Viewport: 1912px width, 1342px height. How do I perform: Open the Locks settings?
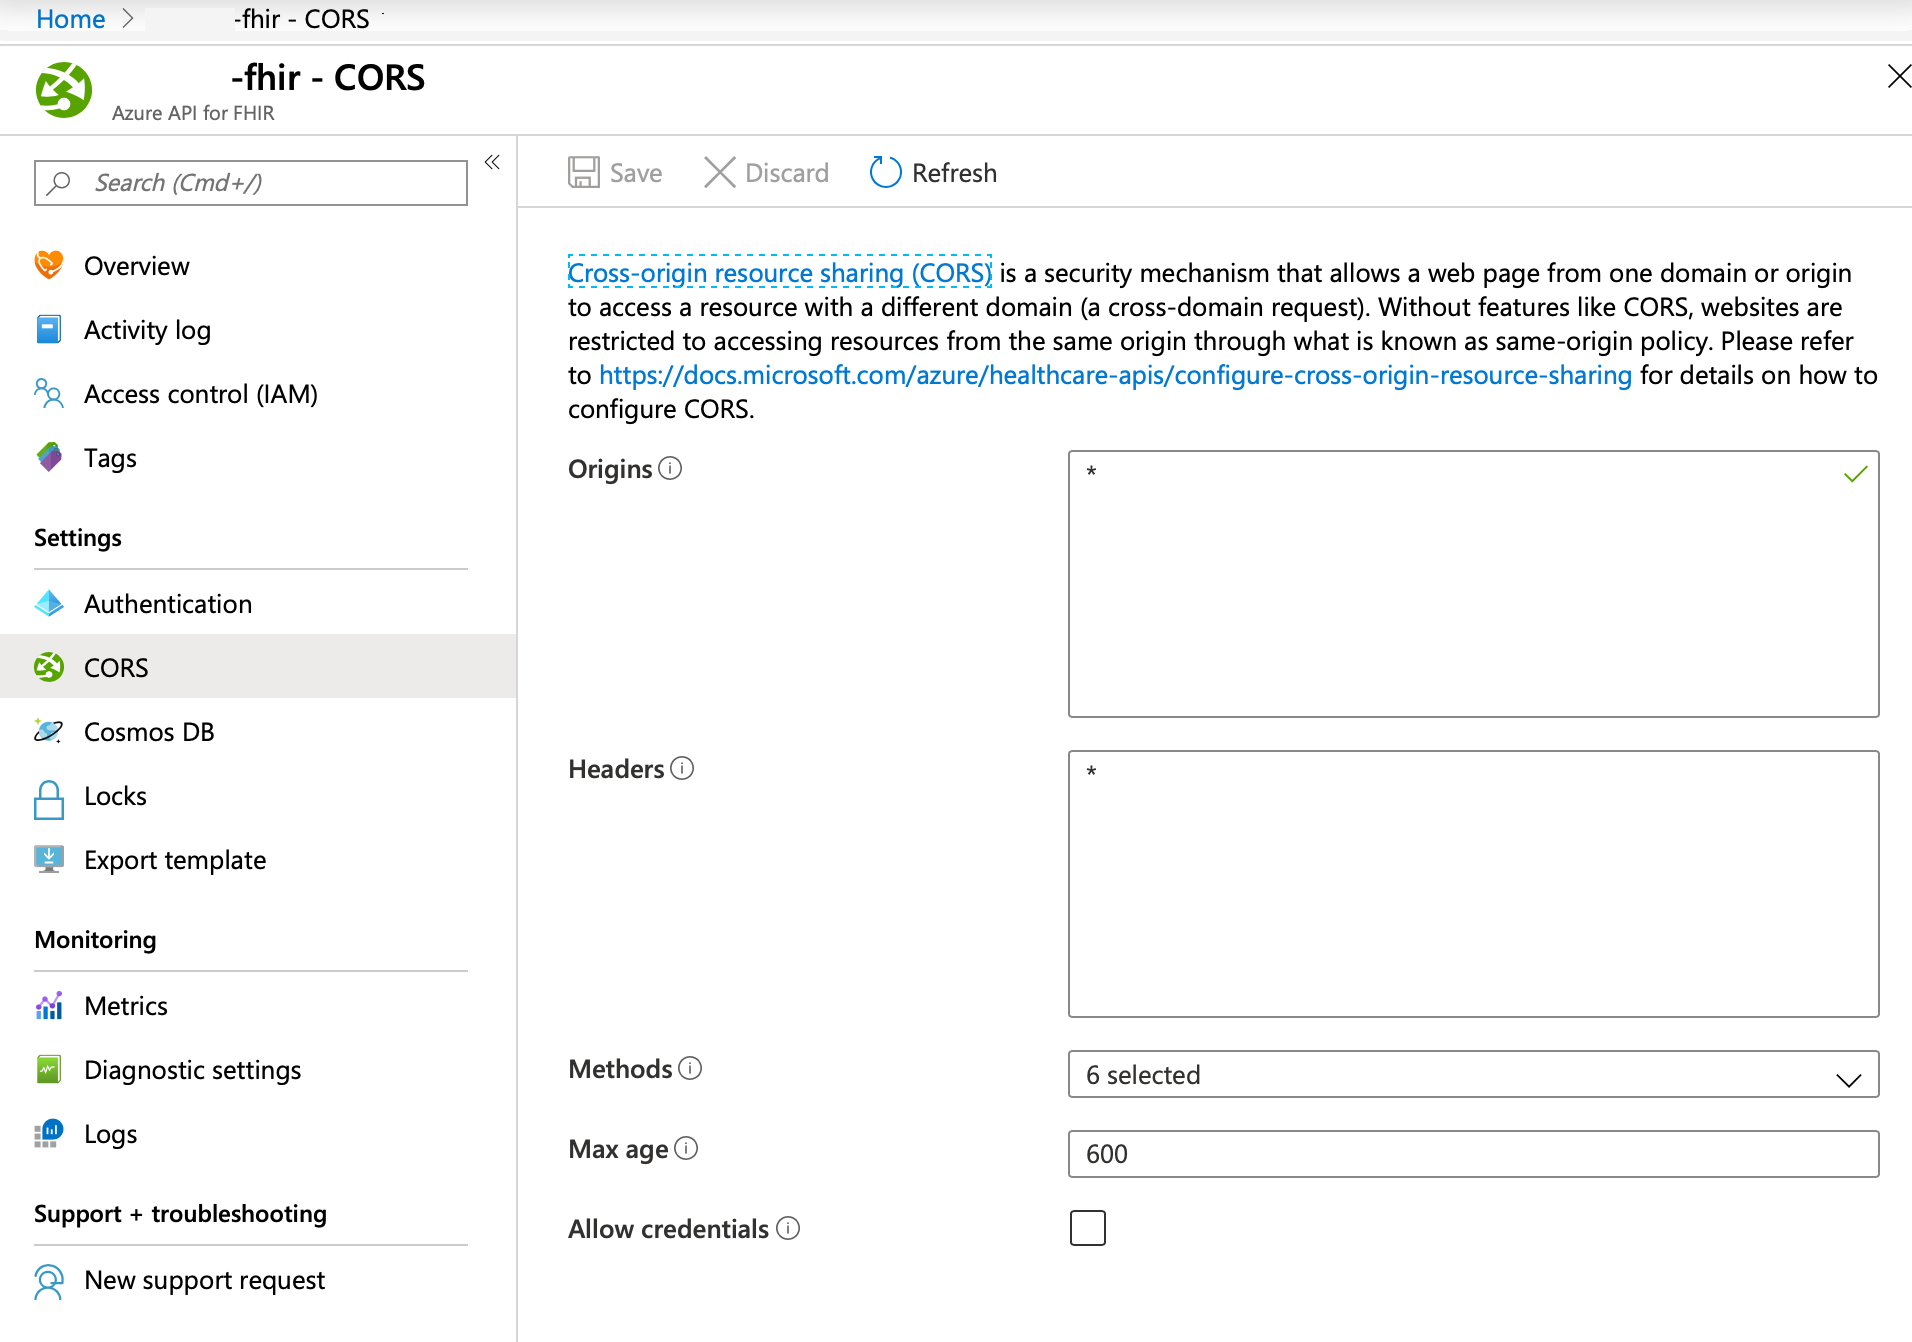pyautogui.click(x=116, y=795)
